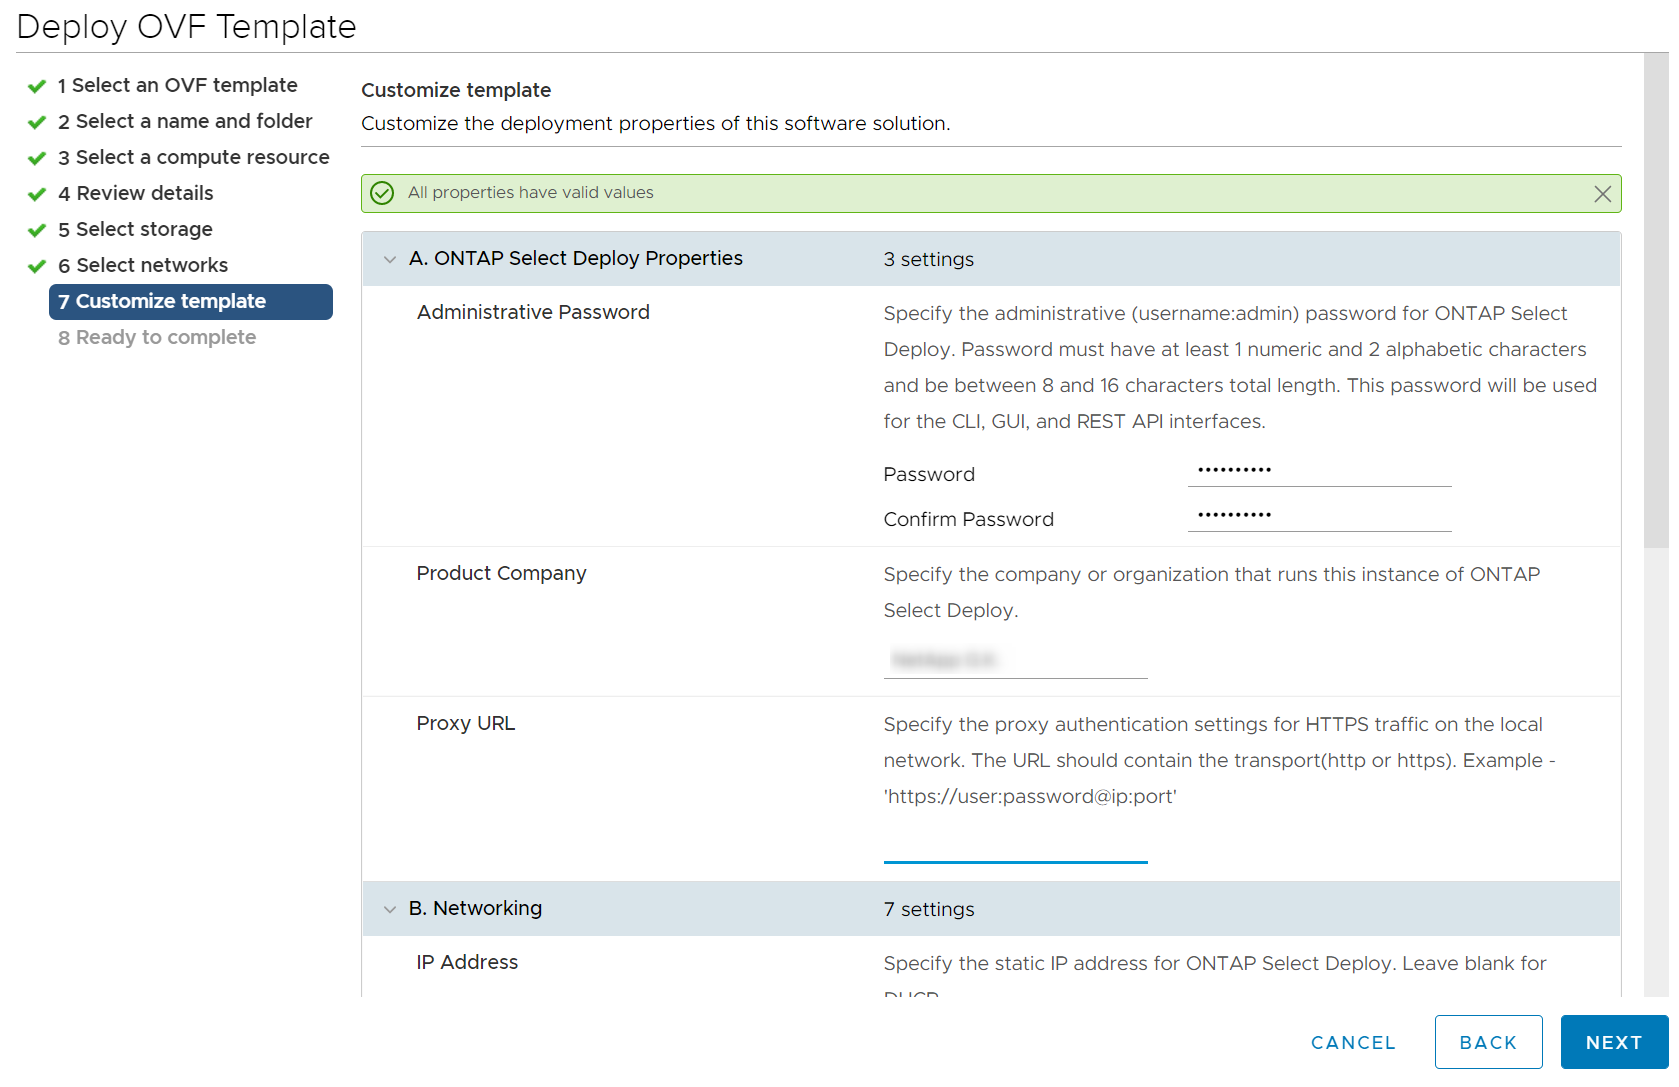Open the Review details wizard step
Image resolution: width=1679 pixels, height=1087 pixels.
(135, 193)
